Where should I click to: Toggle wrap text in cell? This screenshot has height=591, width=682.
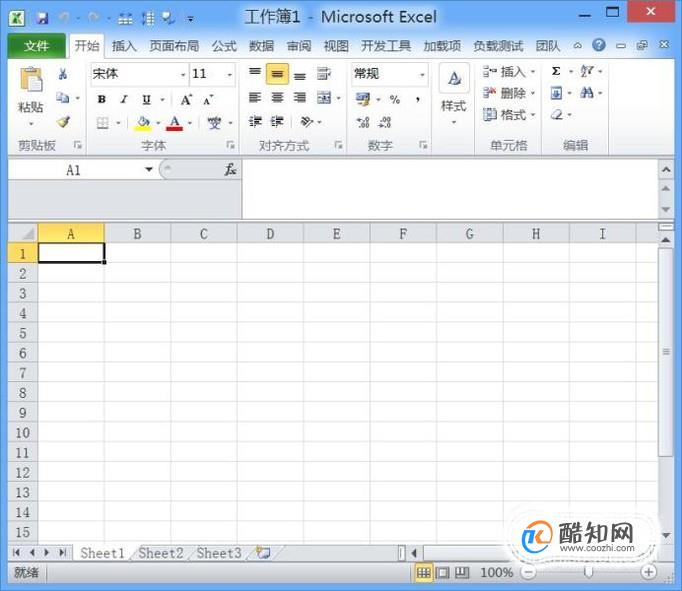tap(324, 74)
